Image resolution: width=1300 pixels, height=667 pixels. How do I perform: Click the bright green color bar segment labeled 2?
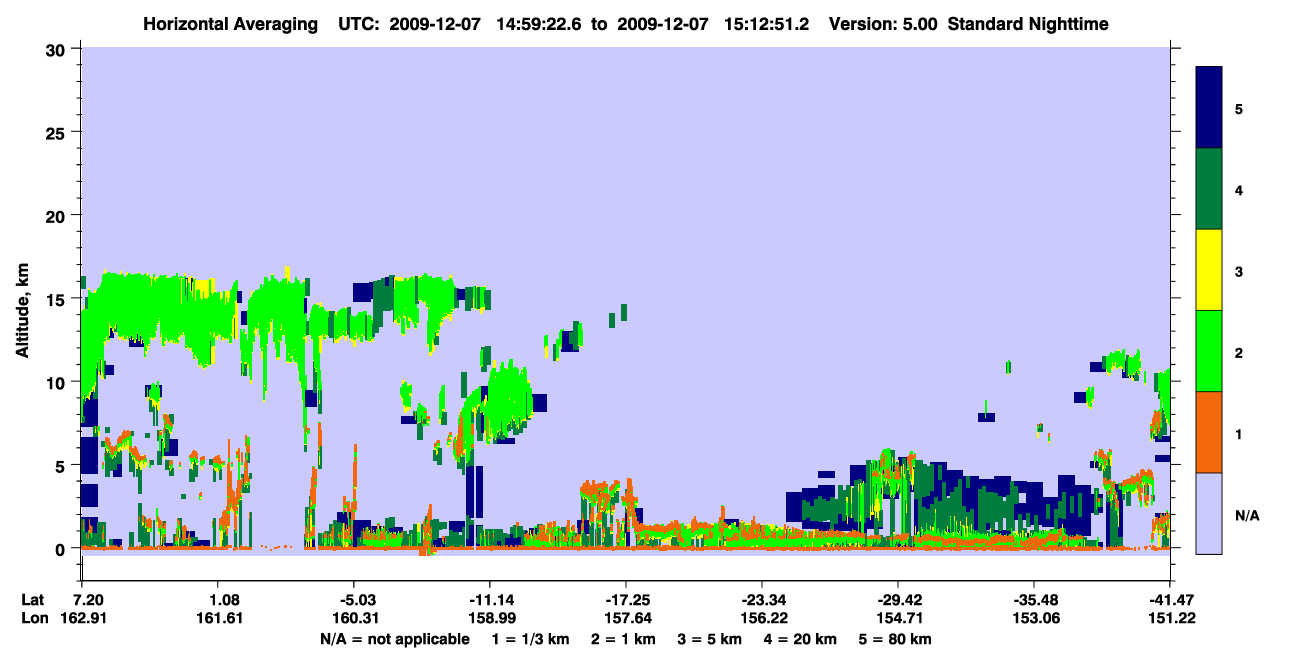pos(1209,351)
